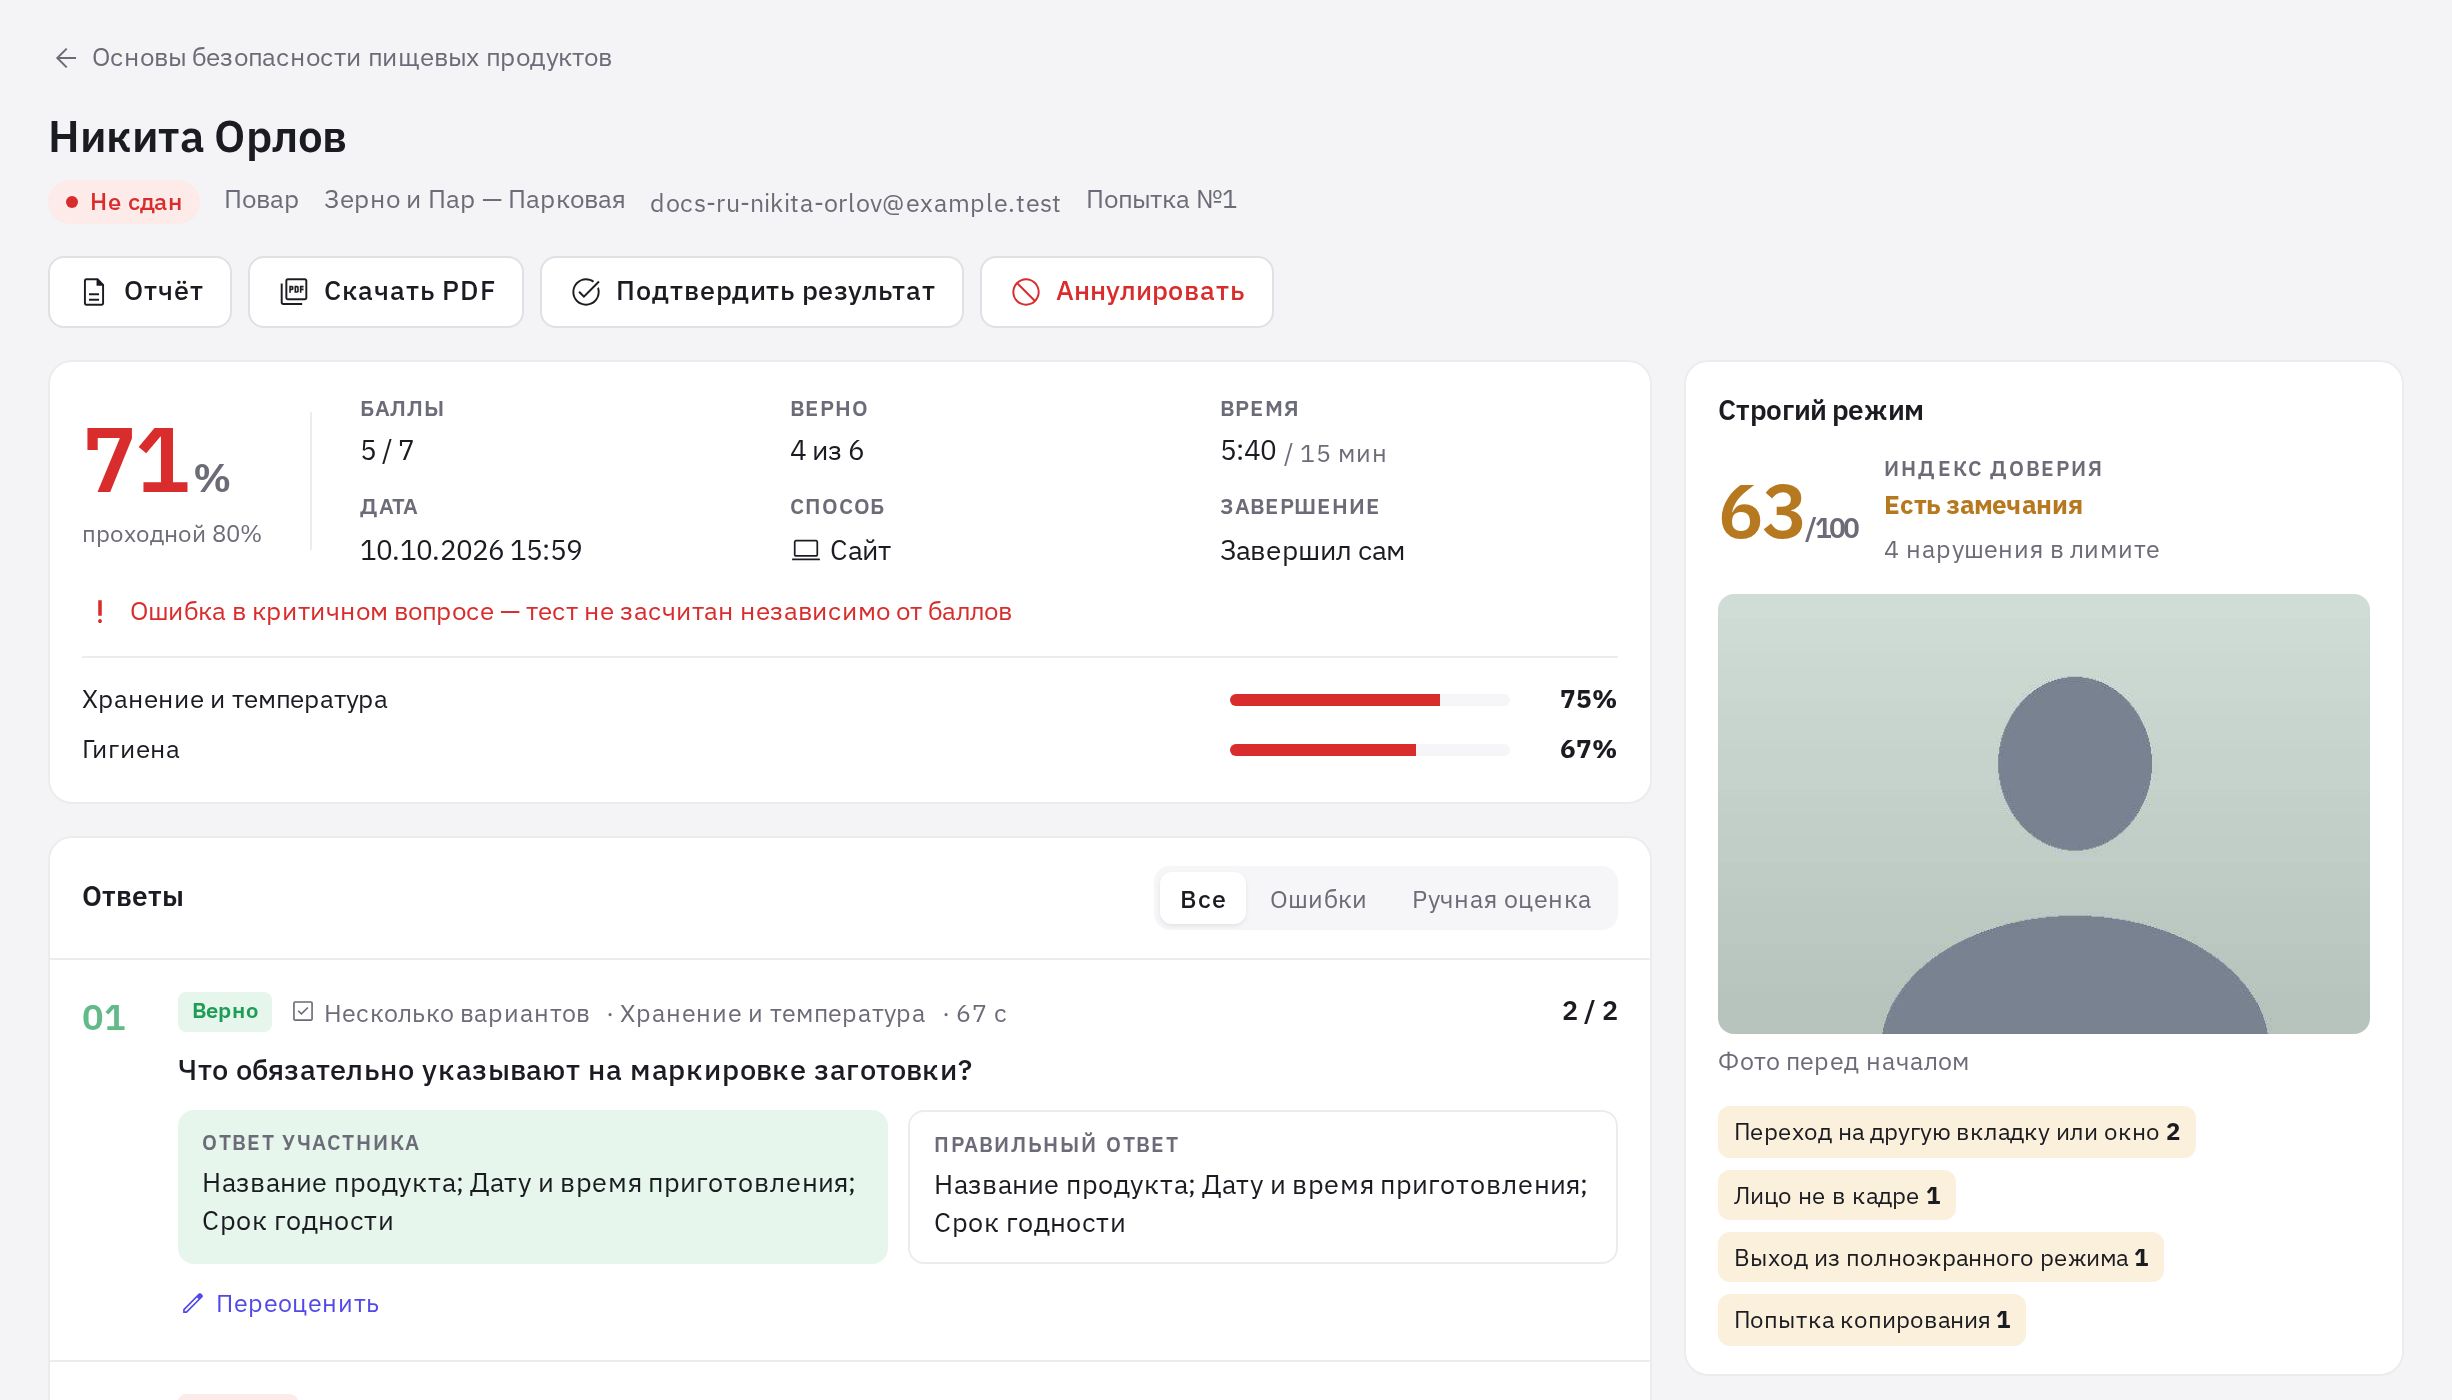Click the PDF icon in Скачать PDF
2452x1400 pixels.
(x=294, y=292)
